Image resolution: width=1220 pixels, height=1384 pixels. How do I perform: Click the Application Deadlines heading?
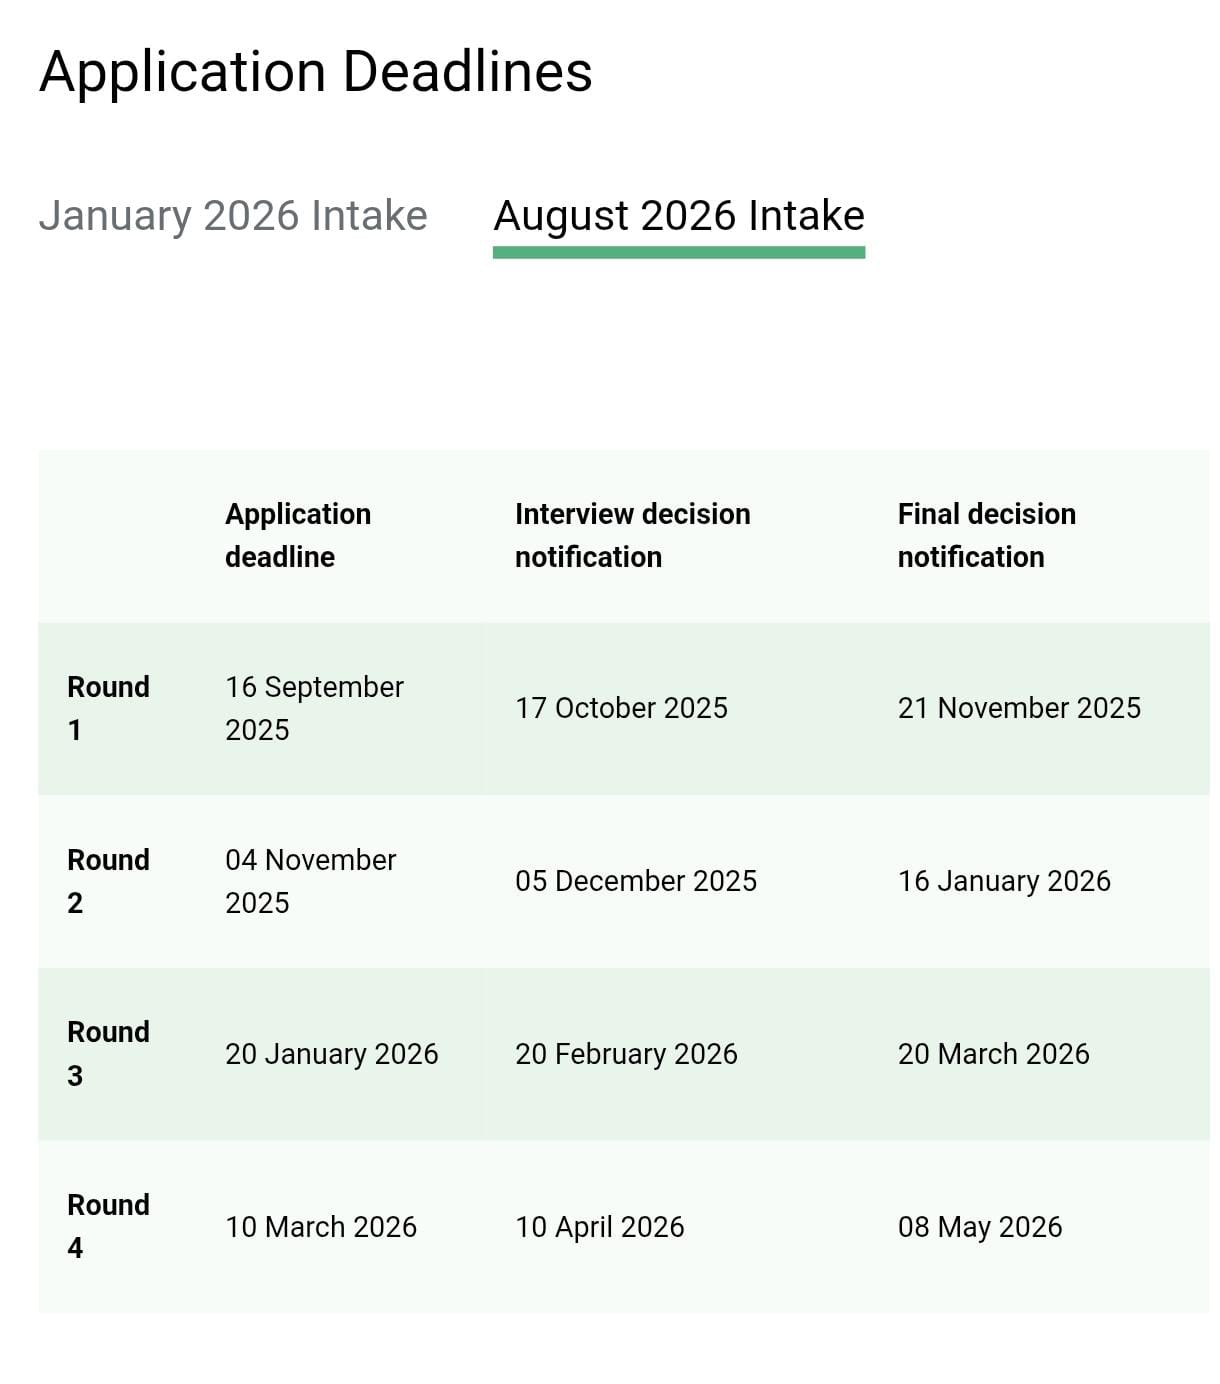tap(316, 72)
